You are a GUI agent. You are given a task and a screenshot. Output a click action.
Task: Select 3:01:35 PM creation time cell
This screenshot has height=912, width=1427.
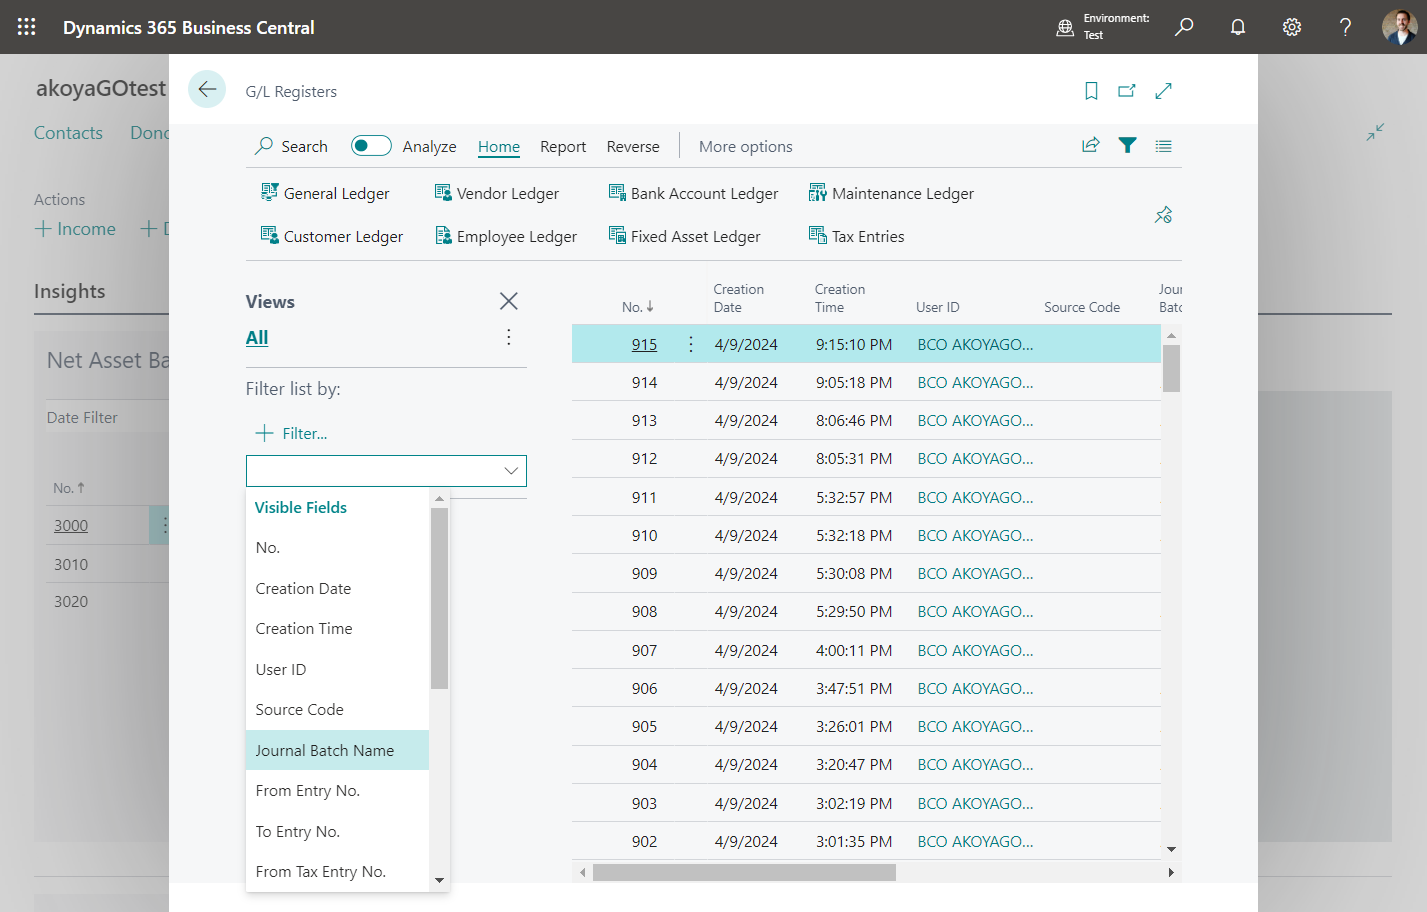(854, 841)
